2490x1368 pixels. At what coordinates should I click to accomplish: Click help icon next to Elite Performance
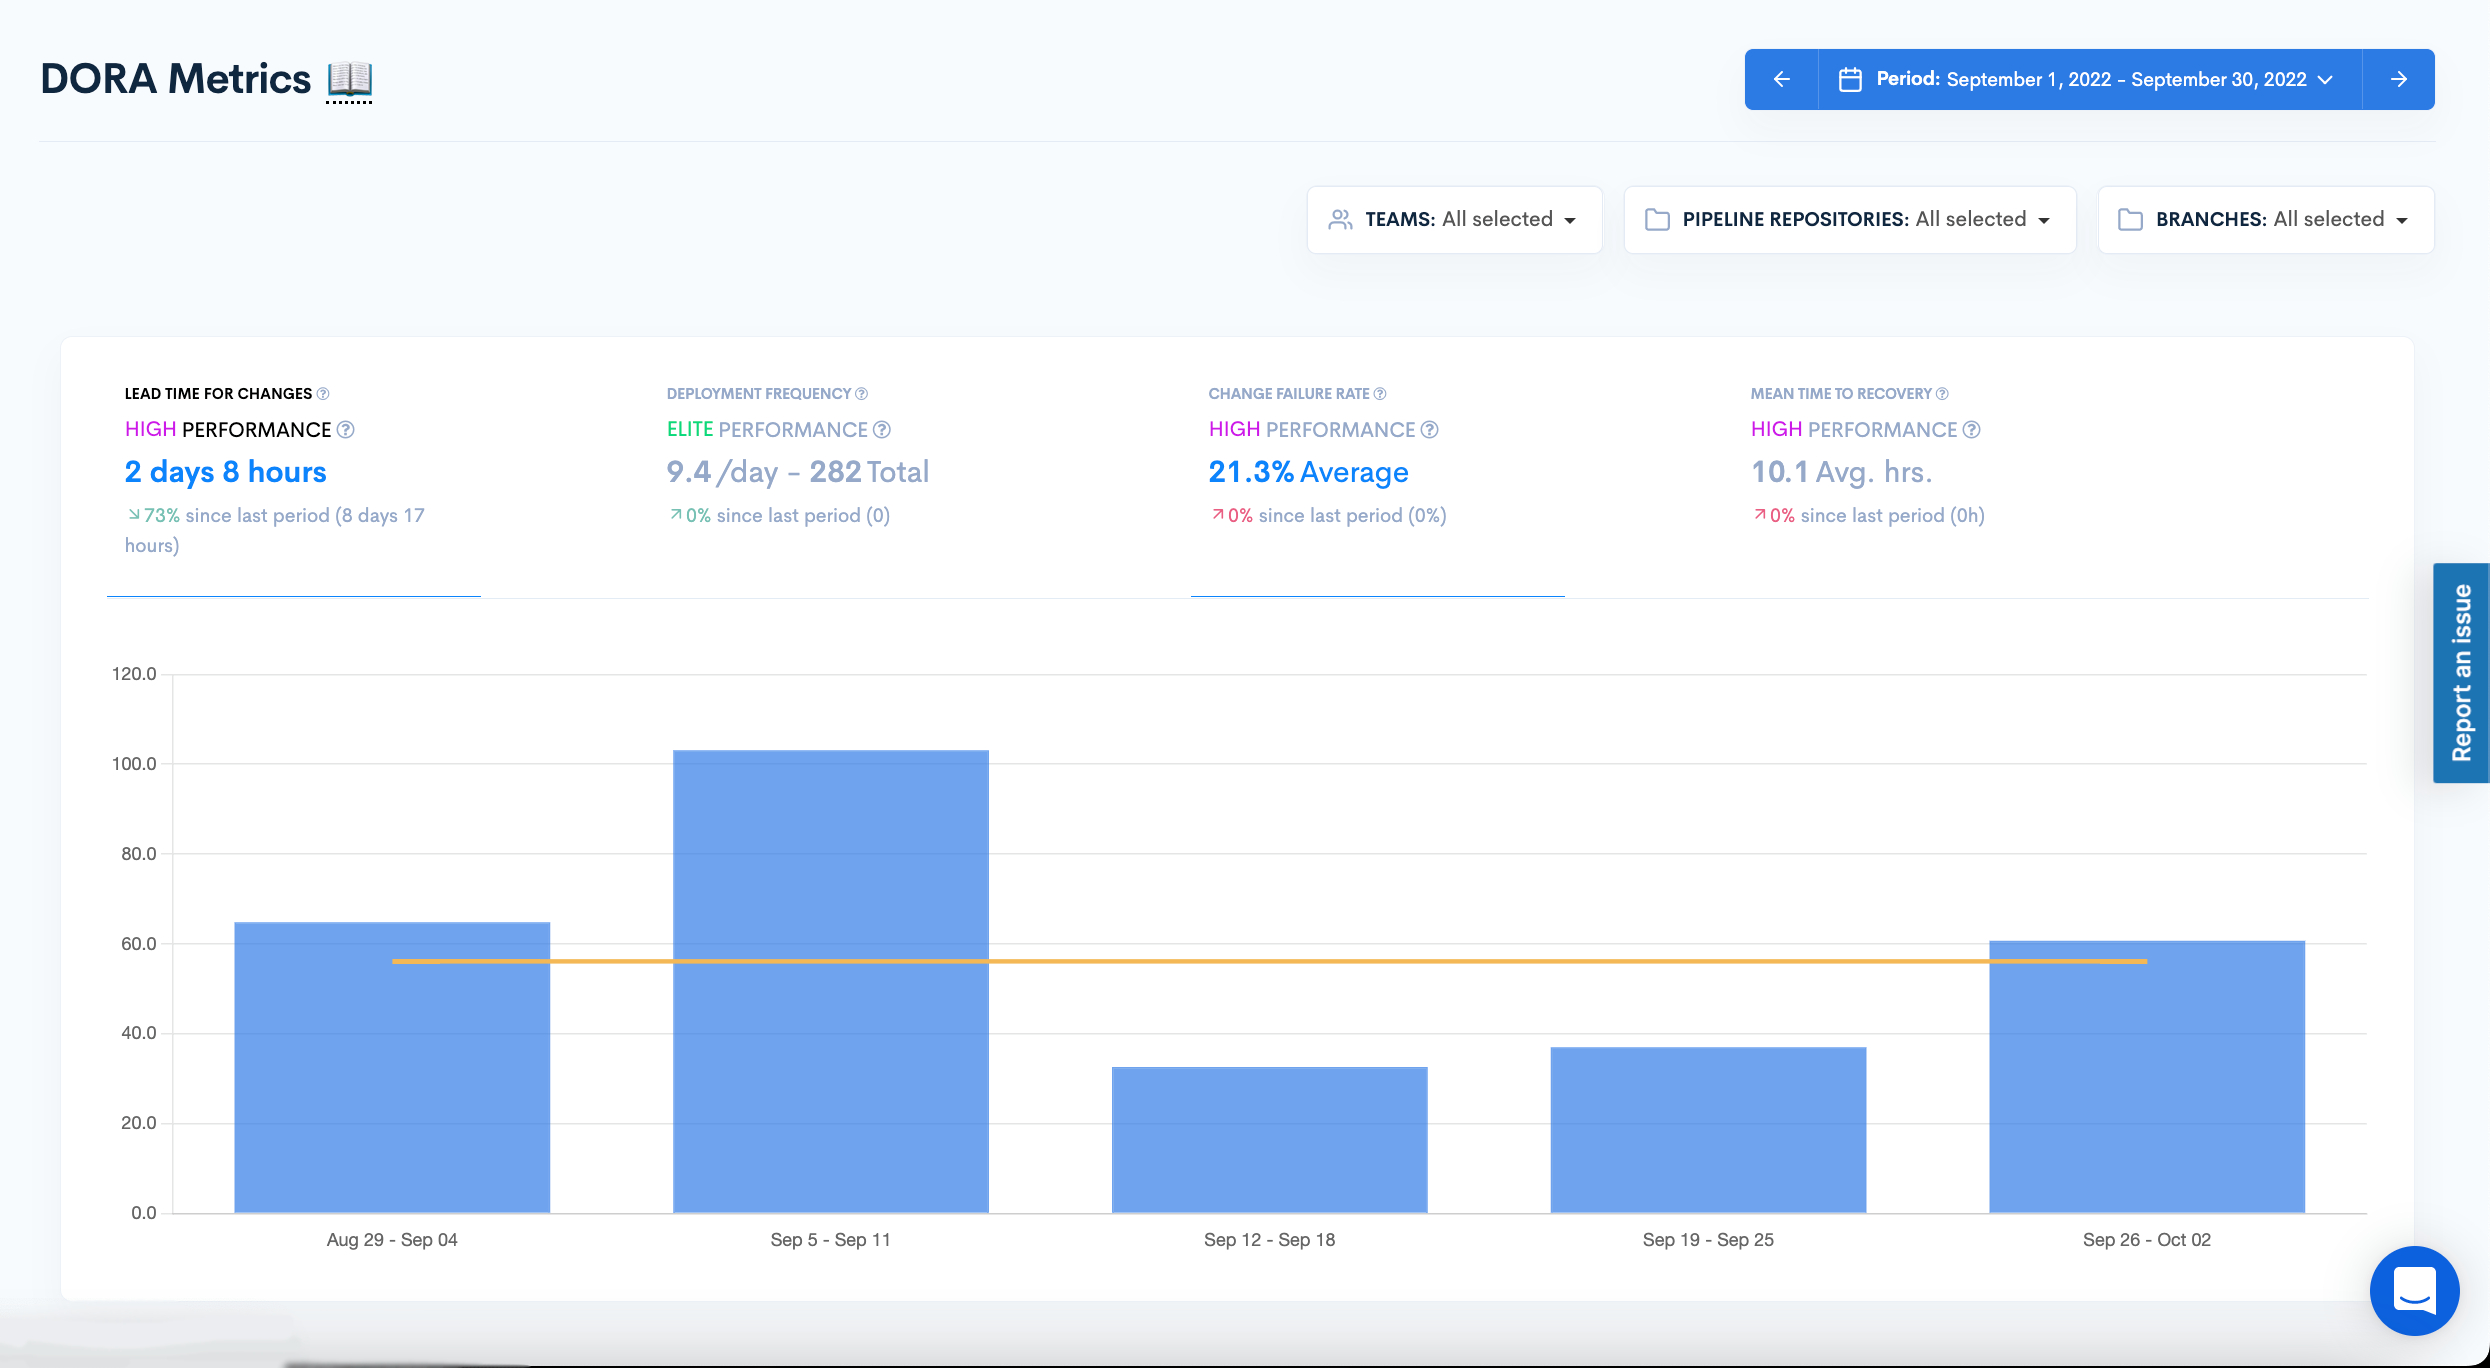pos(882,430)
